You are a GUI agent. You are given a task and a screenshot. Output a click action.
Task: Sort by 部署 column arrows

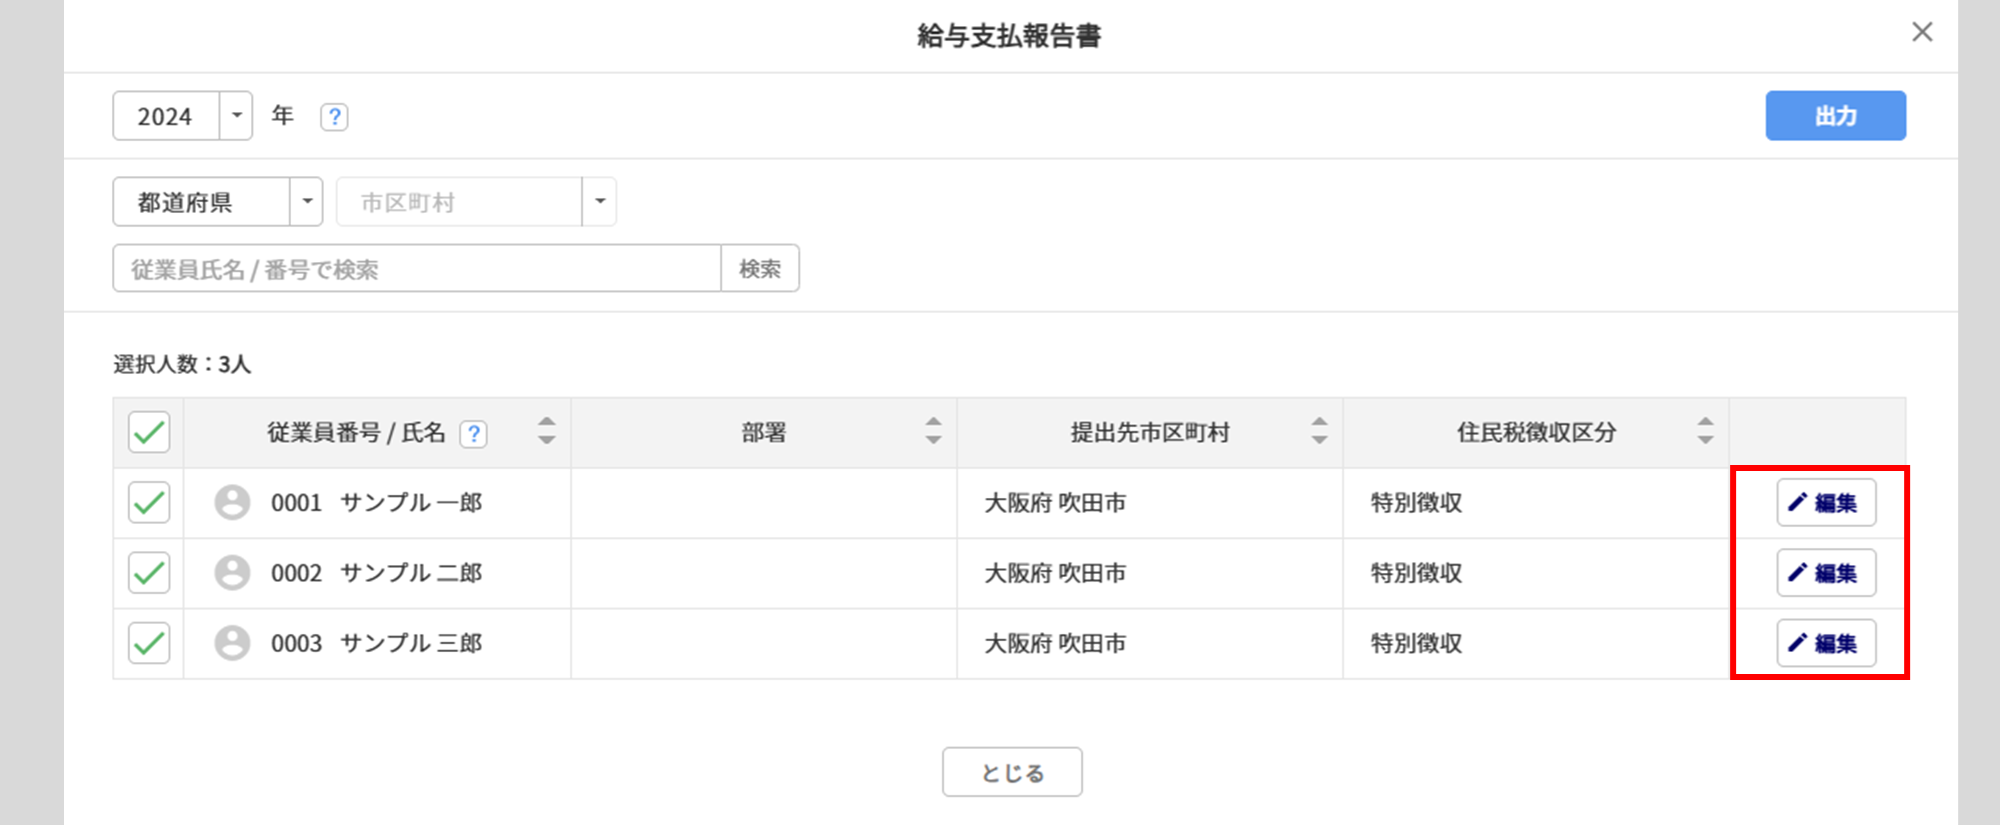click(933, 431)
